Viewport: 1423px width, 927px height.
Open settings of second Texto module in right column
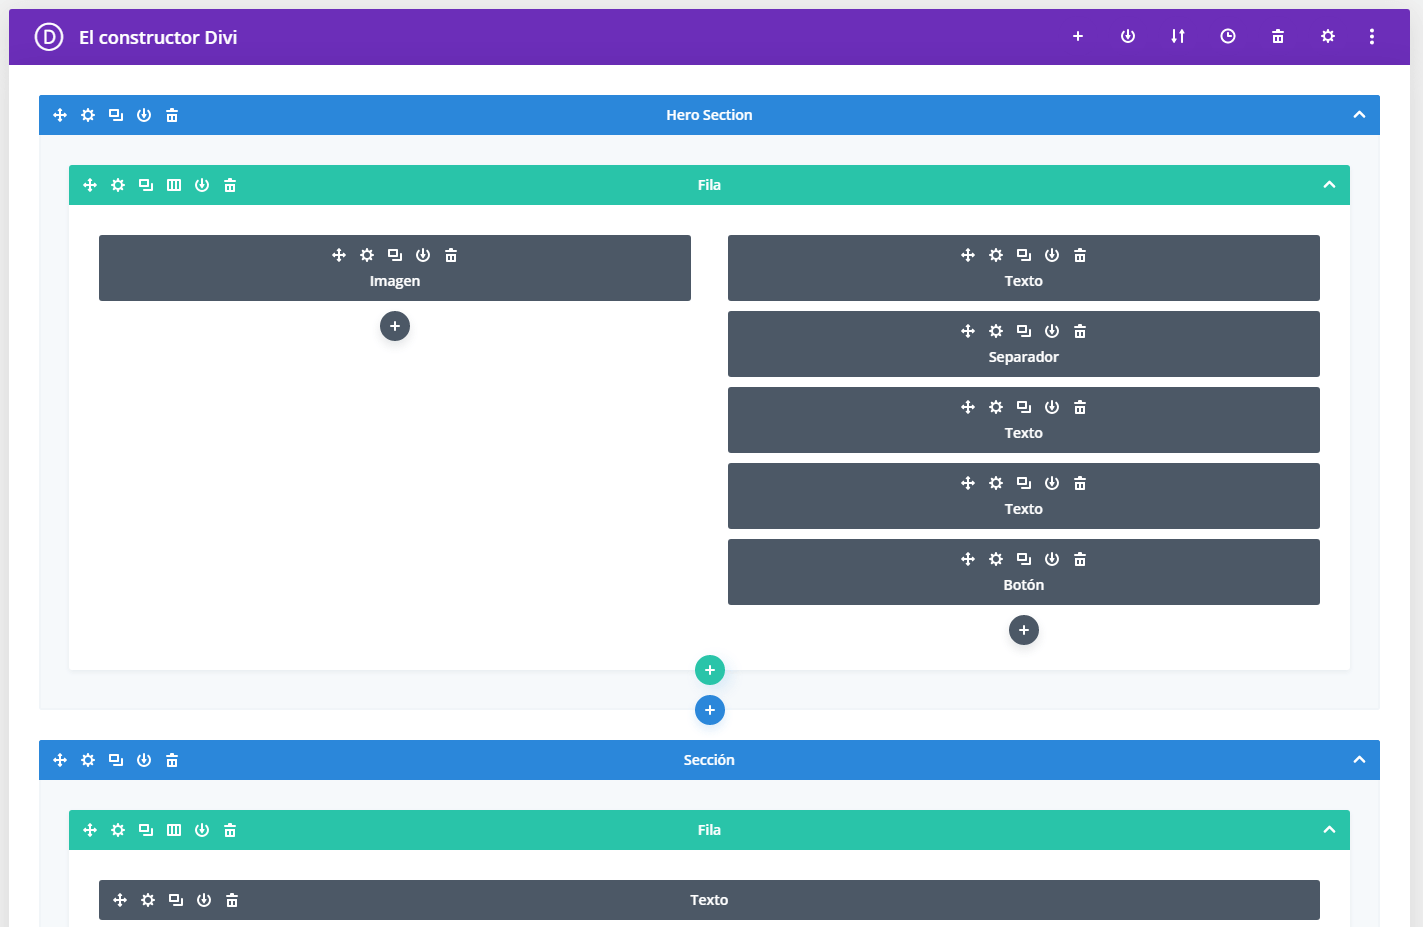coord(996,407)
